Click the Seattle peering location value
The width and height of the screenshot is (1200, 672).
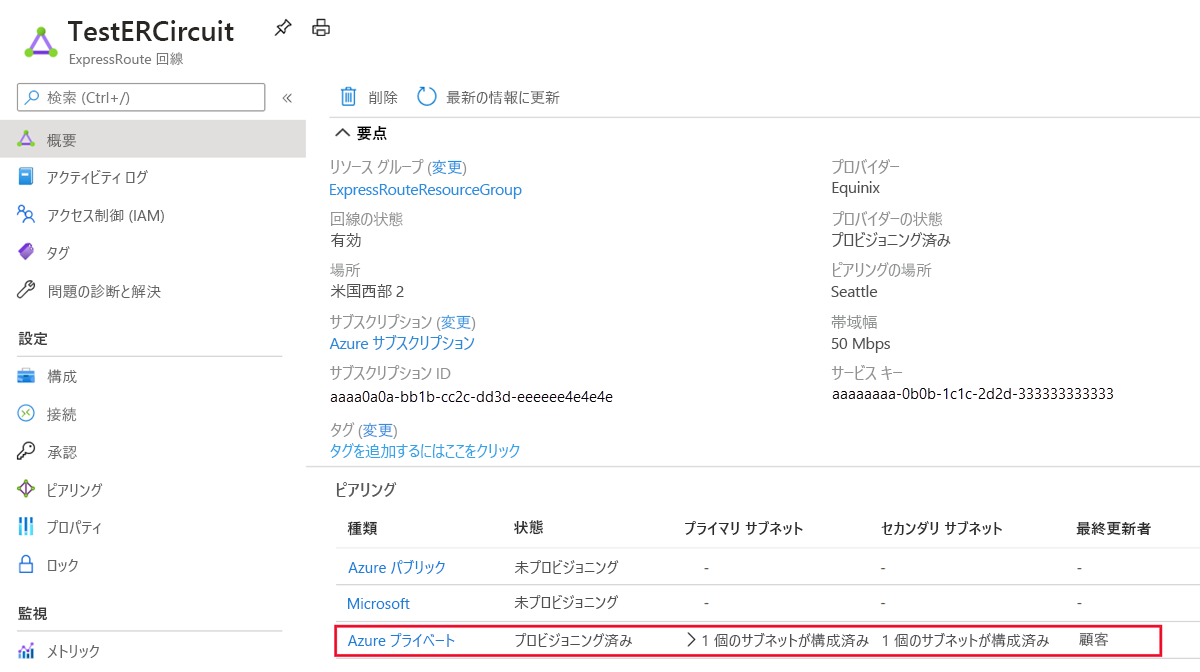point(854,292)
